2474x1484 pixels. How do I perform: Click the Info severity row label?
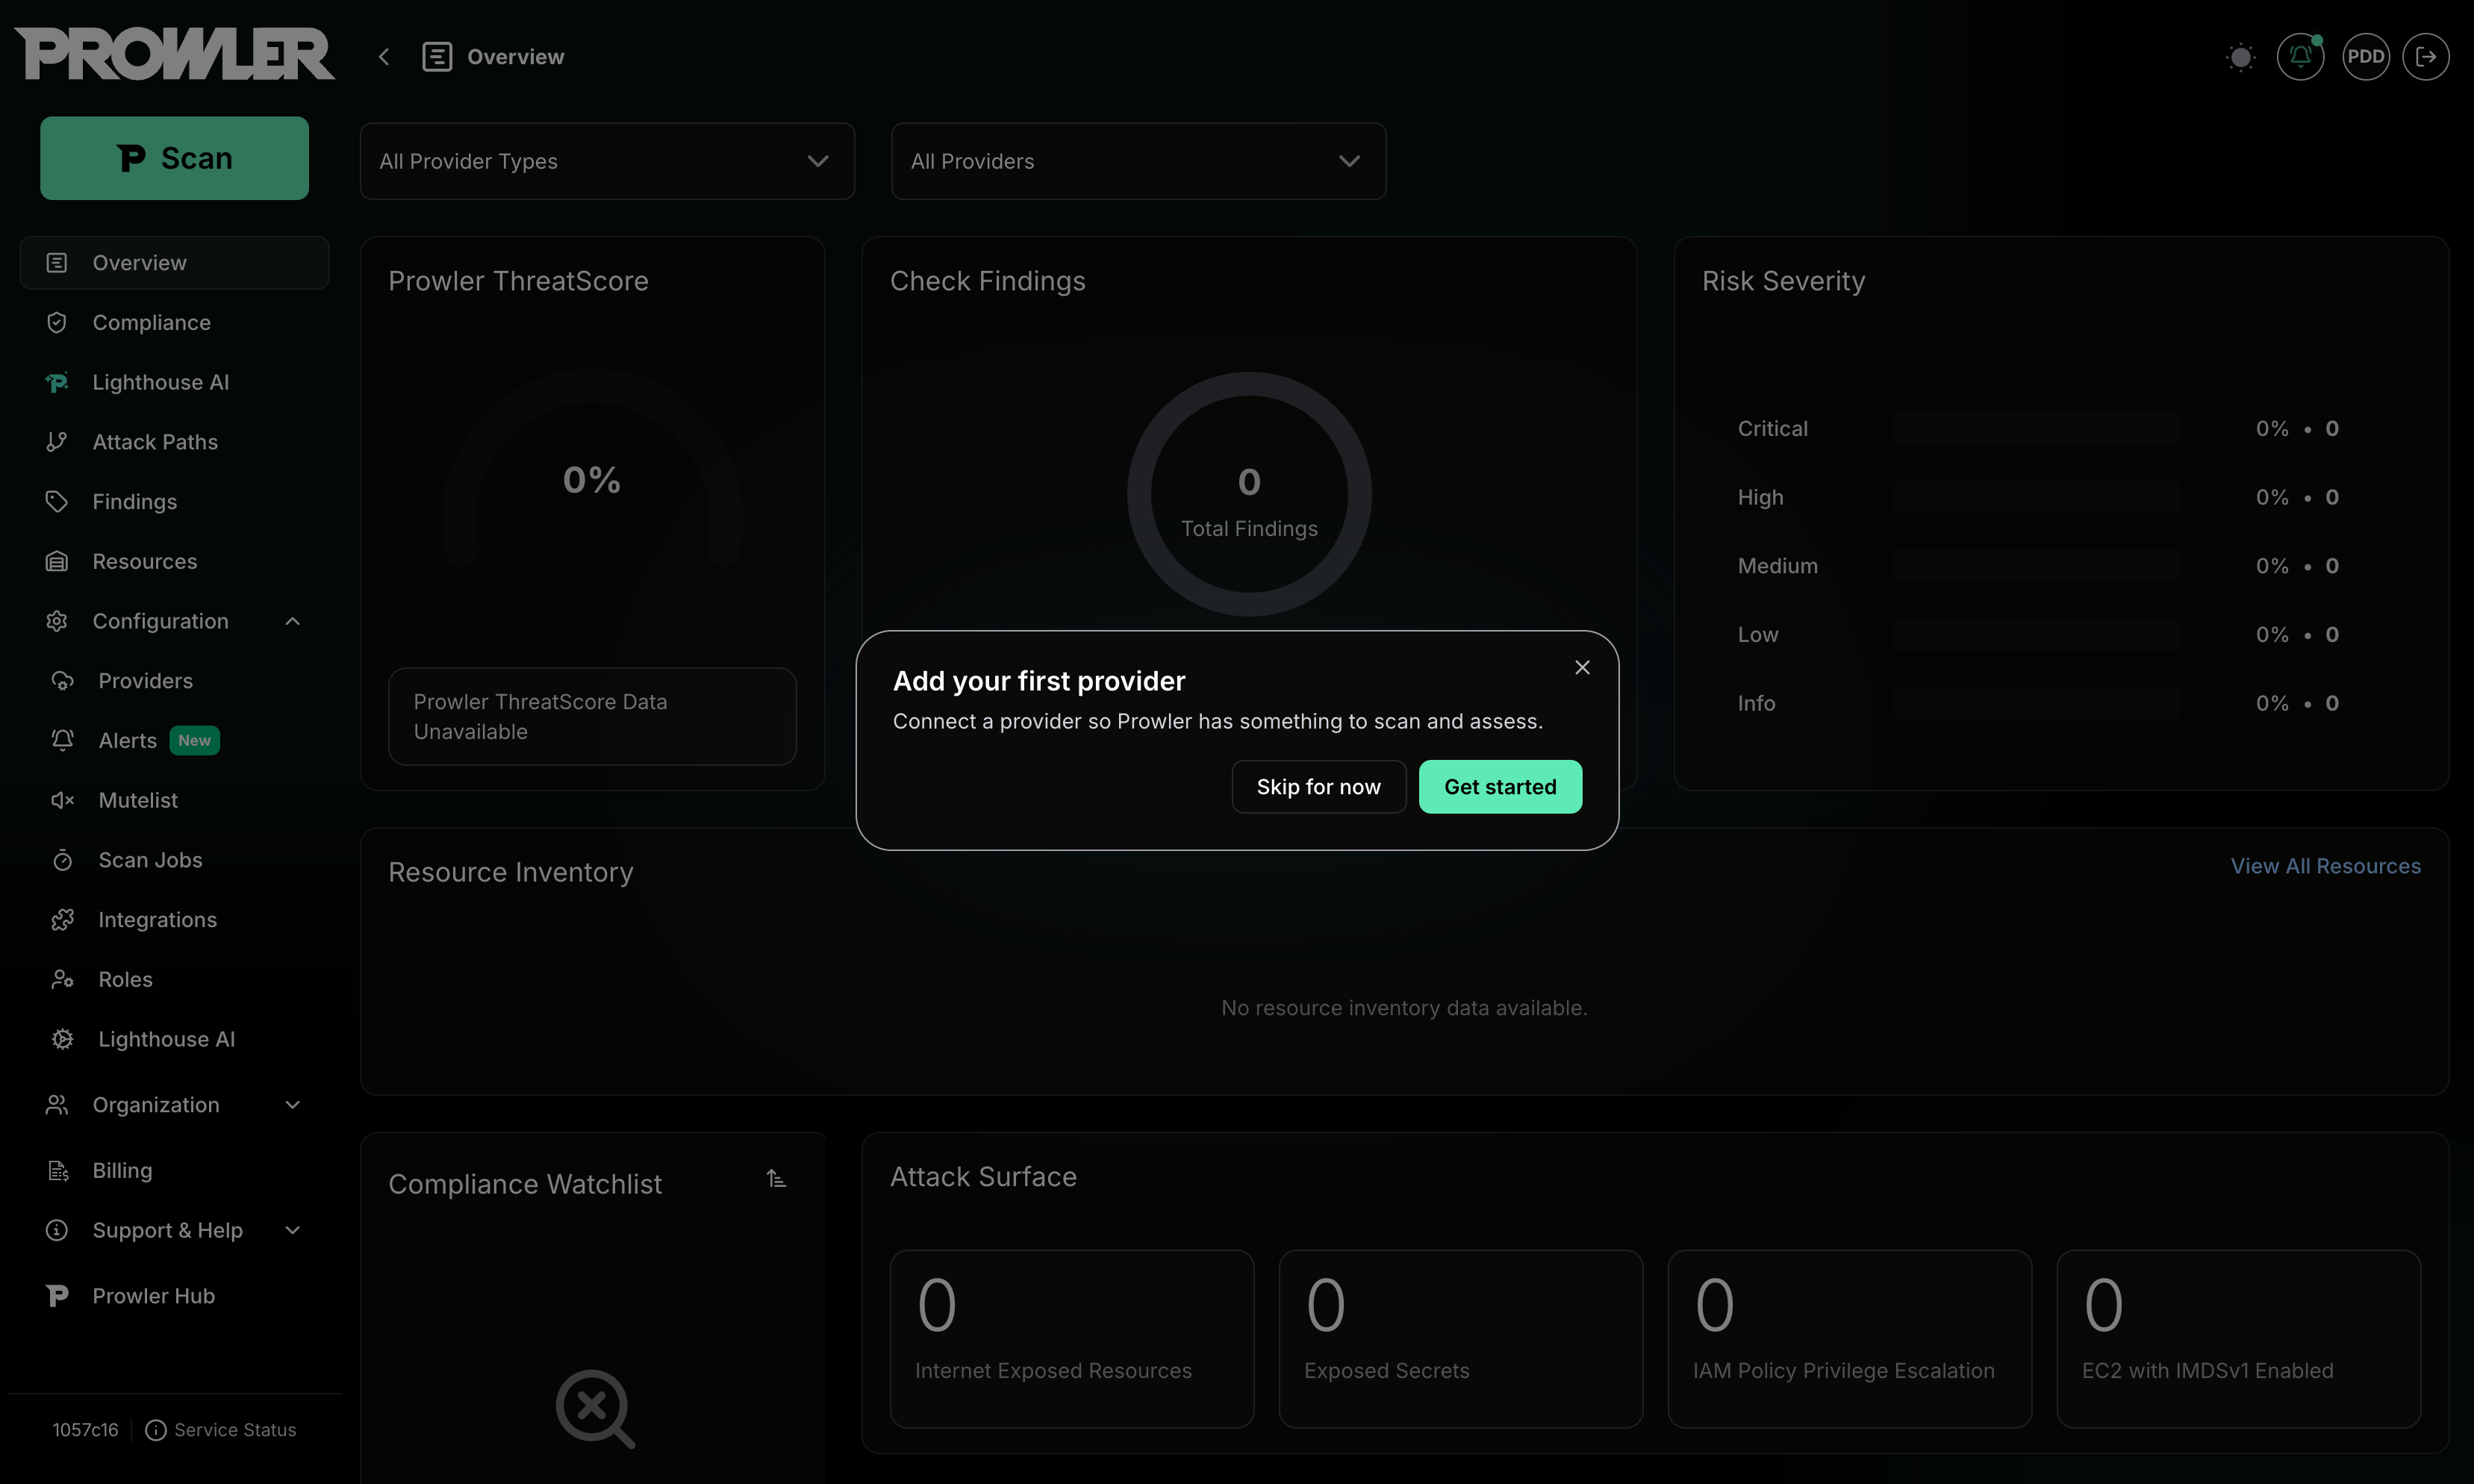1756,704
